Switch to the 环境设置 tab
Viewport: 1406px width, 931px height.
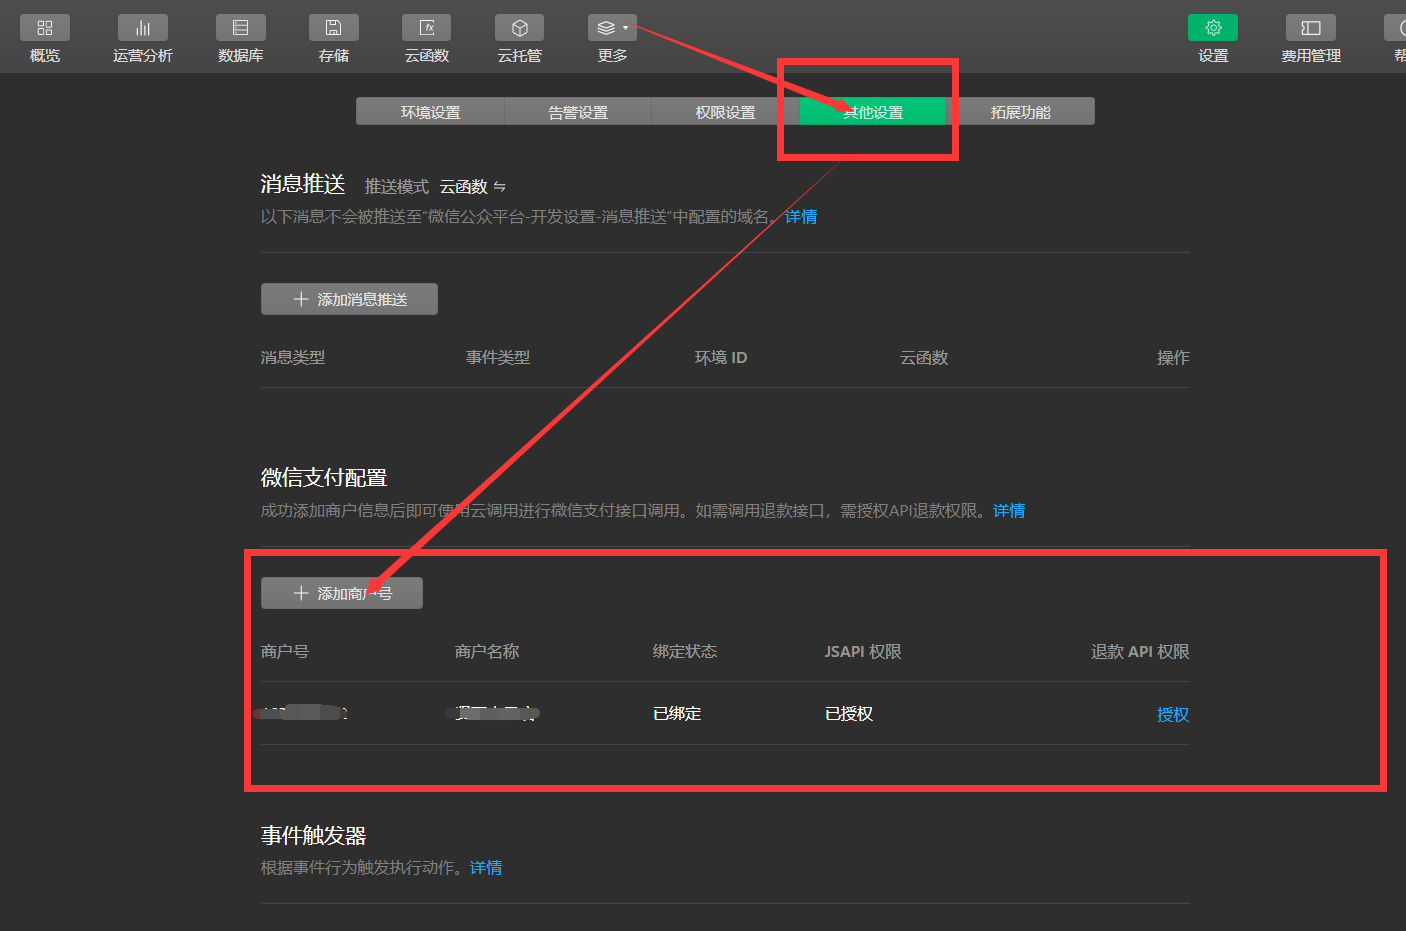click(x=430, y=111)
